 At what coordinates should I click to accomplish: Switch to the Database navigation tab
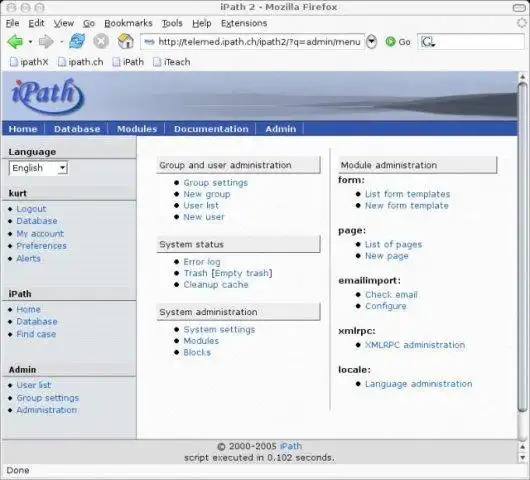77,129
